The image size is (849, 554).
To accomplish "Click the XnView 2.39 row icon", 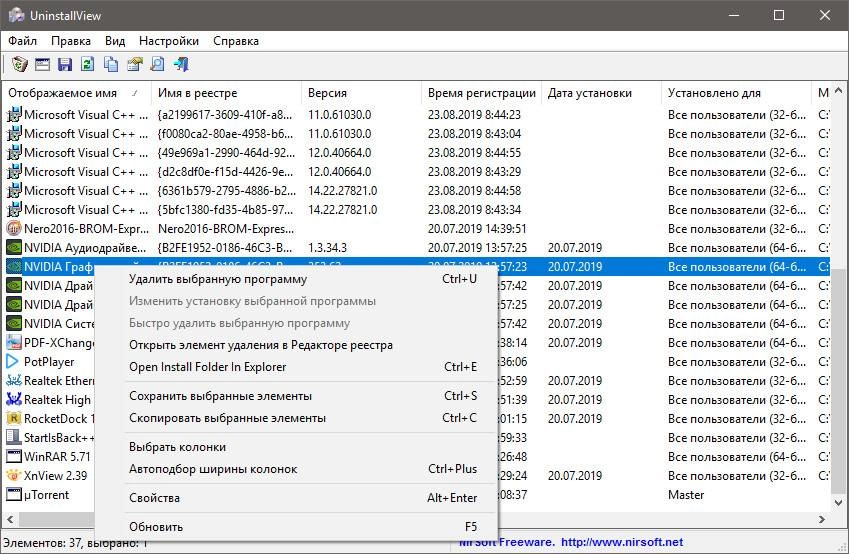I will tap(14, 475).
